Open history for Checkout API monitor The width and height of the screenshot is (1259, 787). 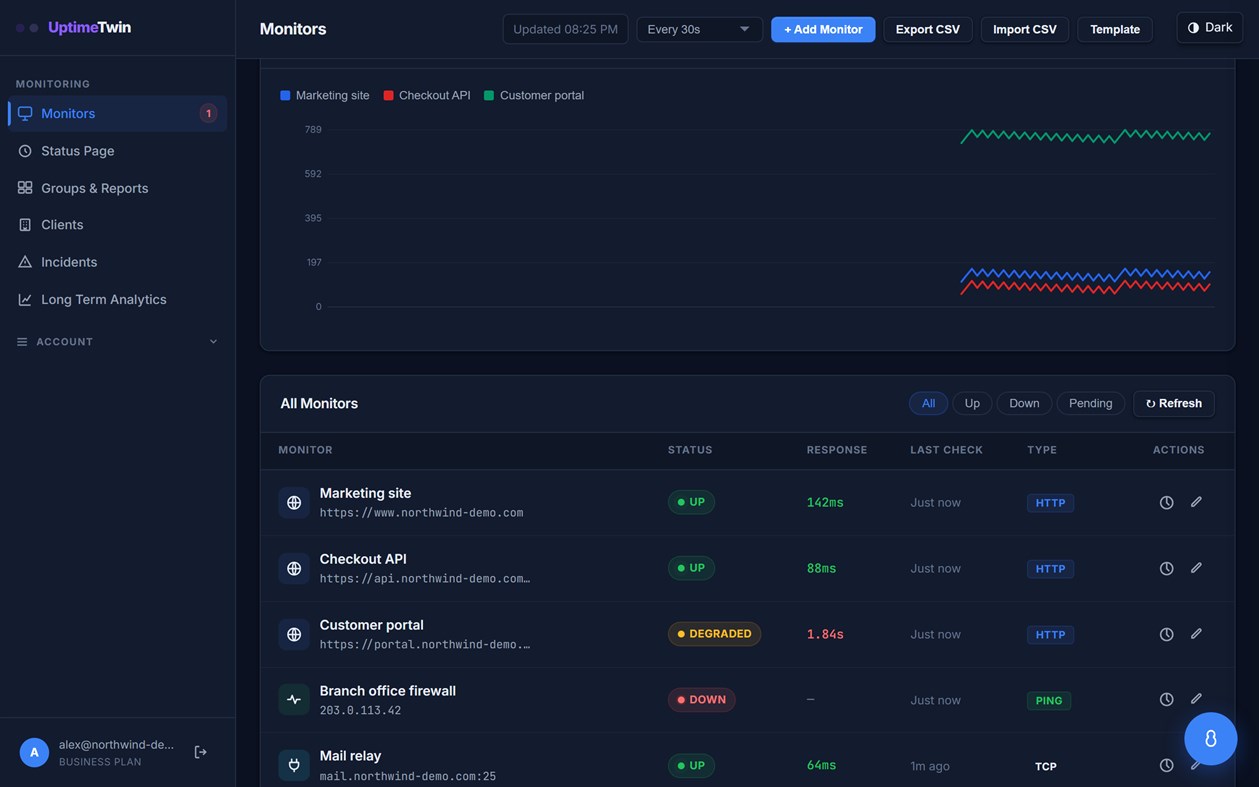tap(1166, 568)
